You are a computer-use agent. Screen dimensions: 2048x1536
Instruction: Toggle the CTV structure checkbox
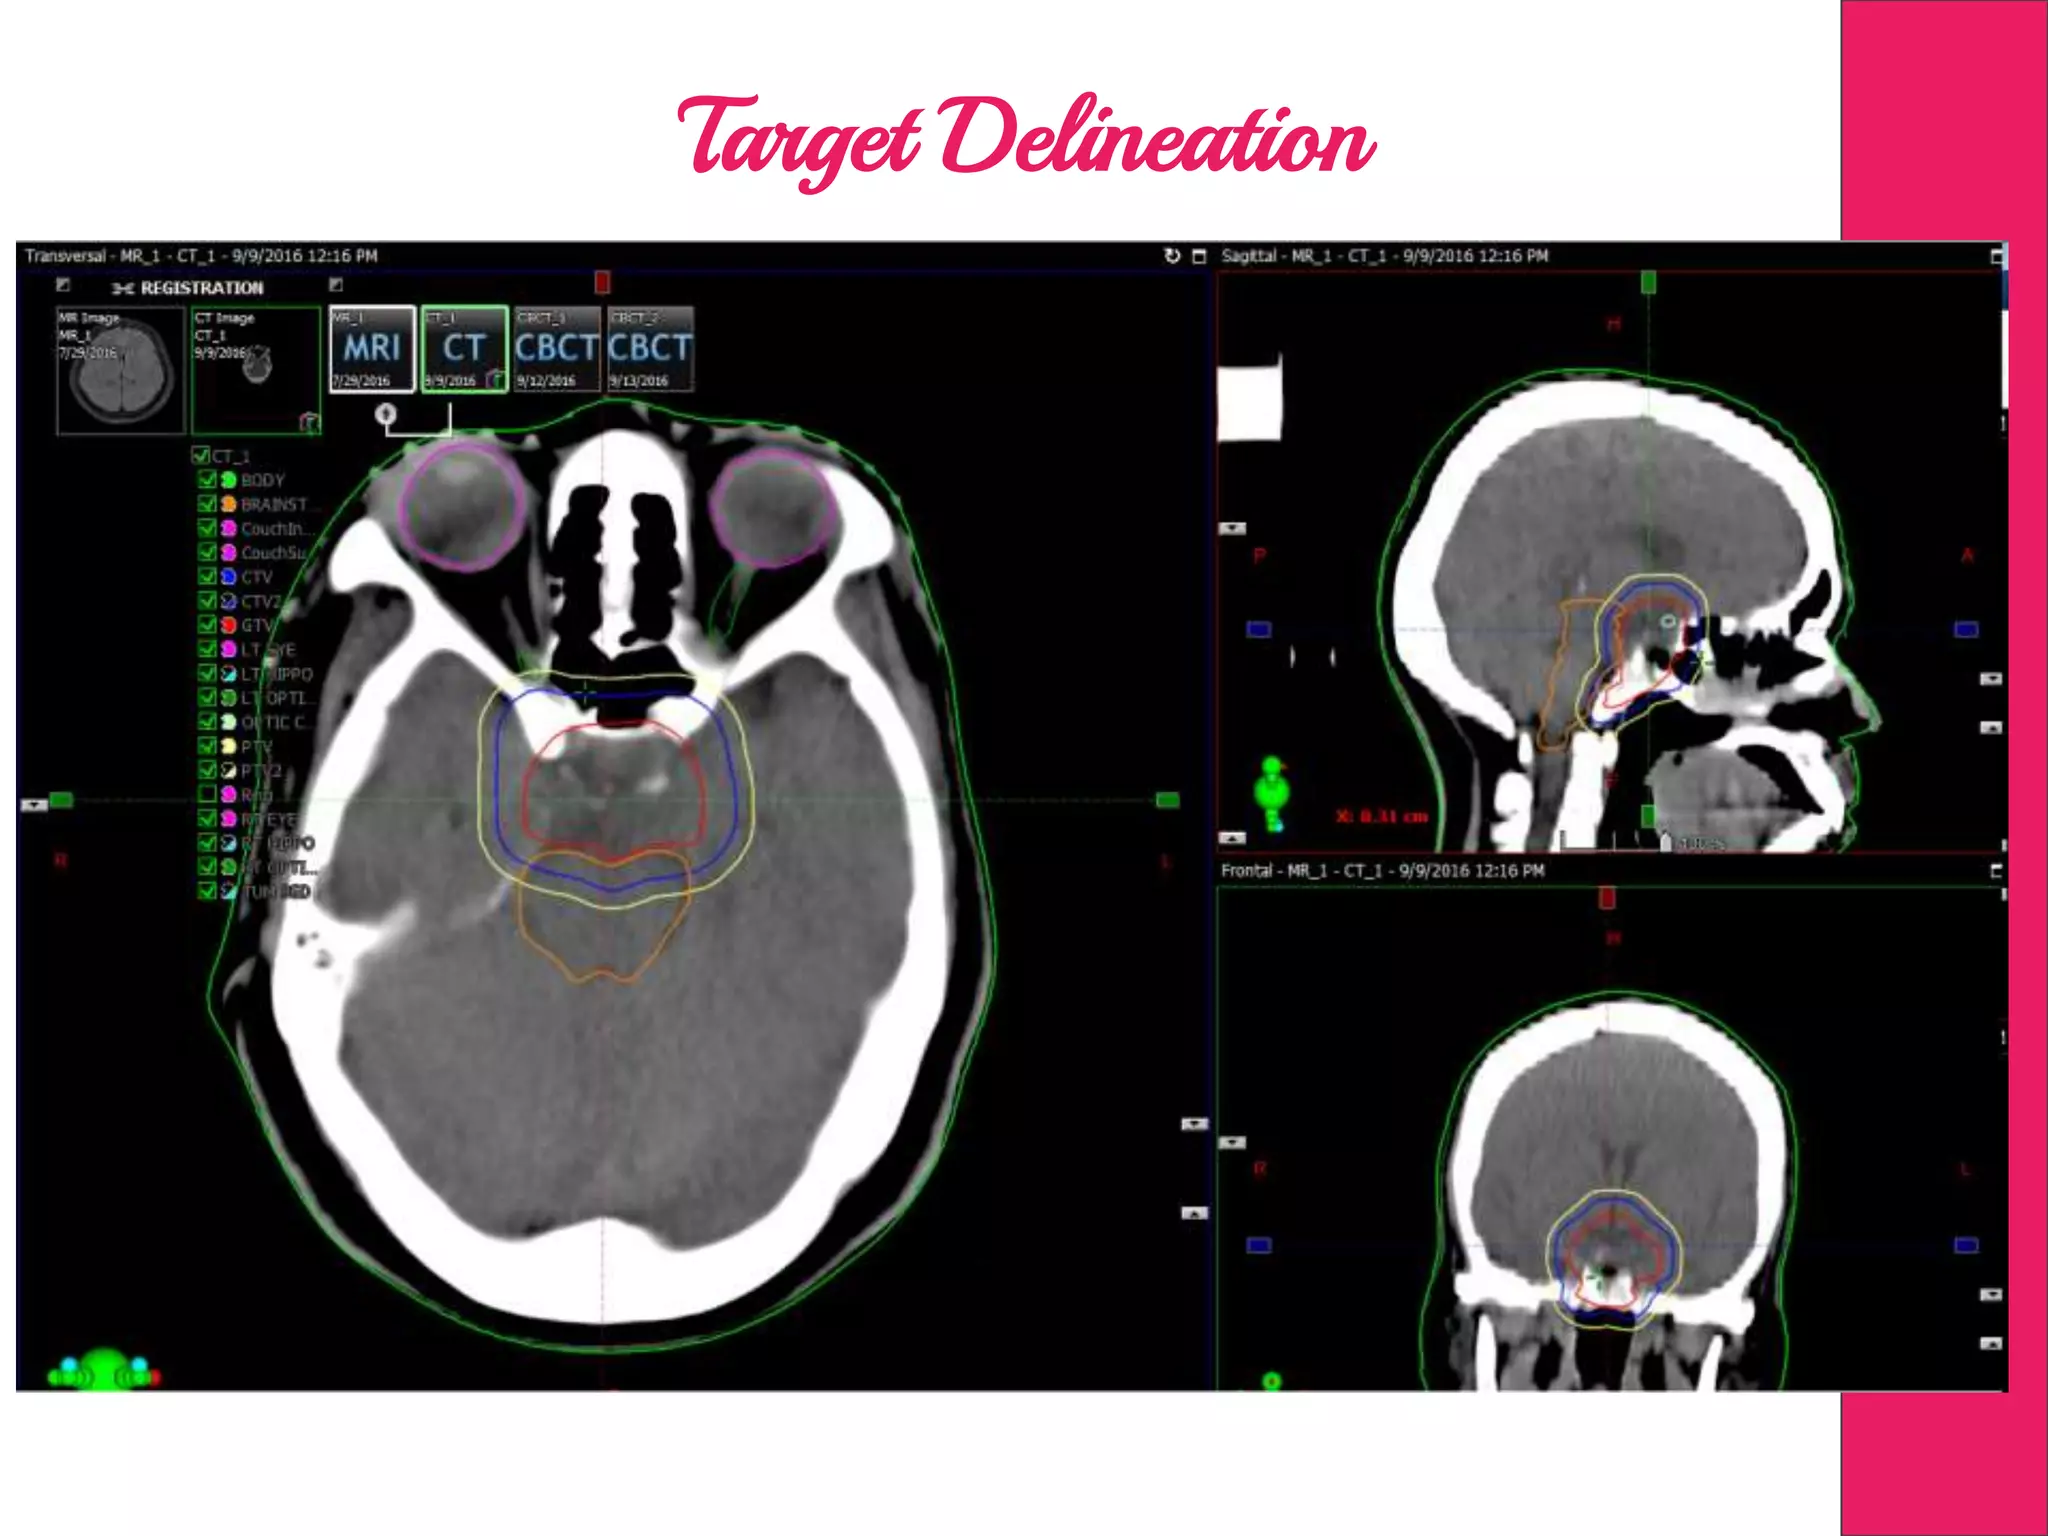(207, 577)
